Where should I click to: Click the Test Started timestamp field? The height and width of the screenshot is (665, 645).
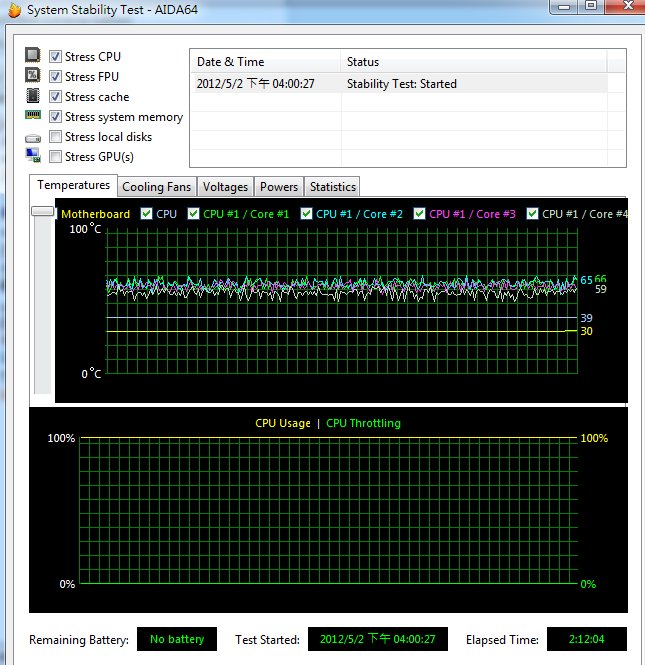click(x=377, y=639)
